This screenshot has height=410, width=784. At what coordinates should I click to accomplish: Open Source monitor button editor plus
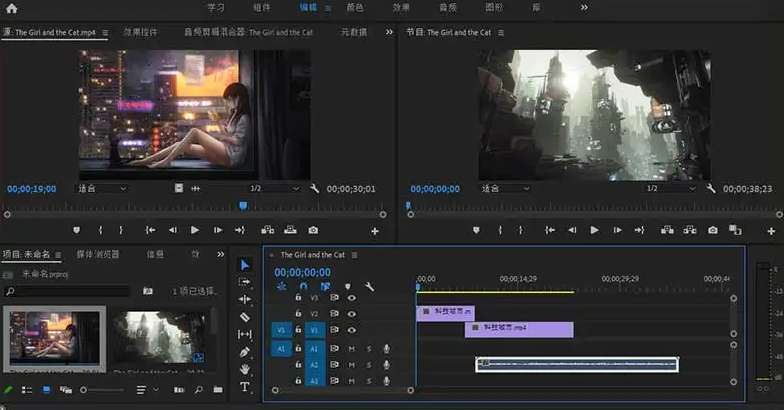click(374, 230)
